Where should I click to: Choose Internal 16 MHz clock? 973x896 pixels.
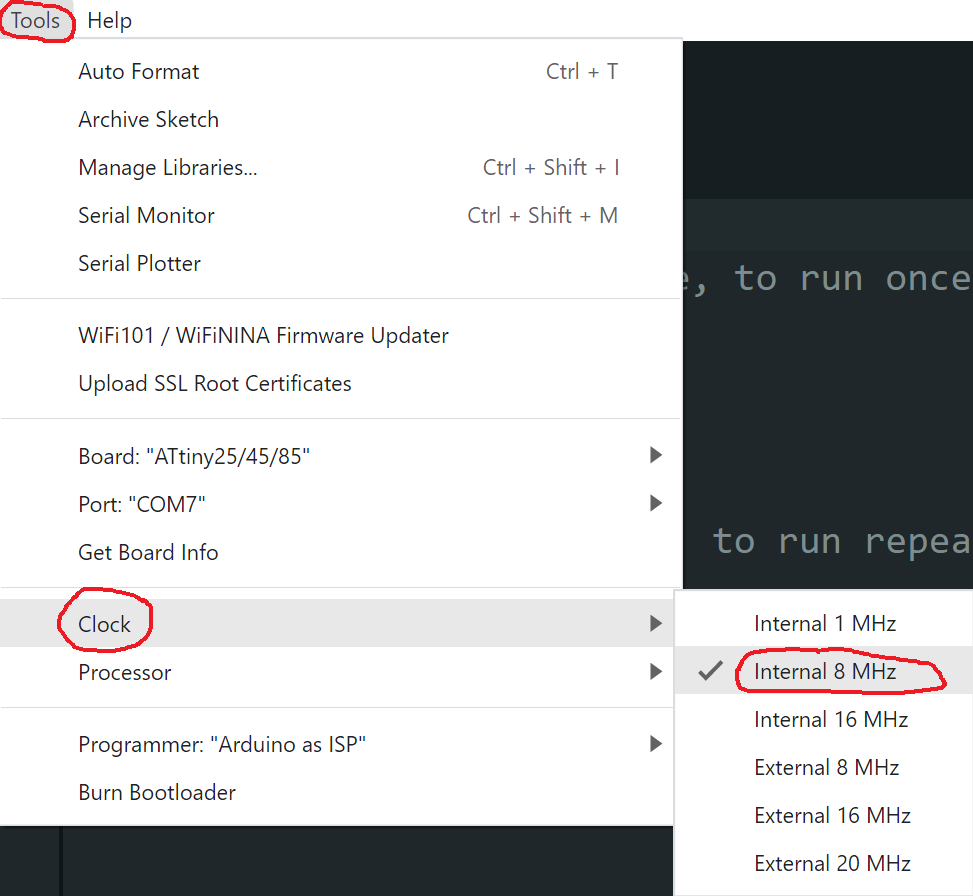point(830,720)
